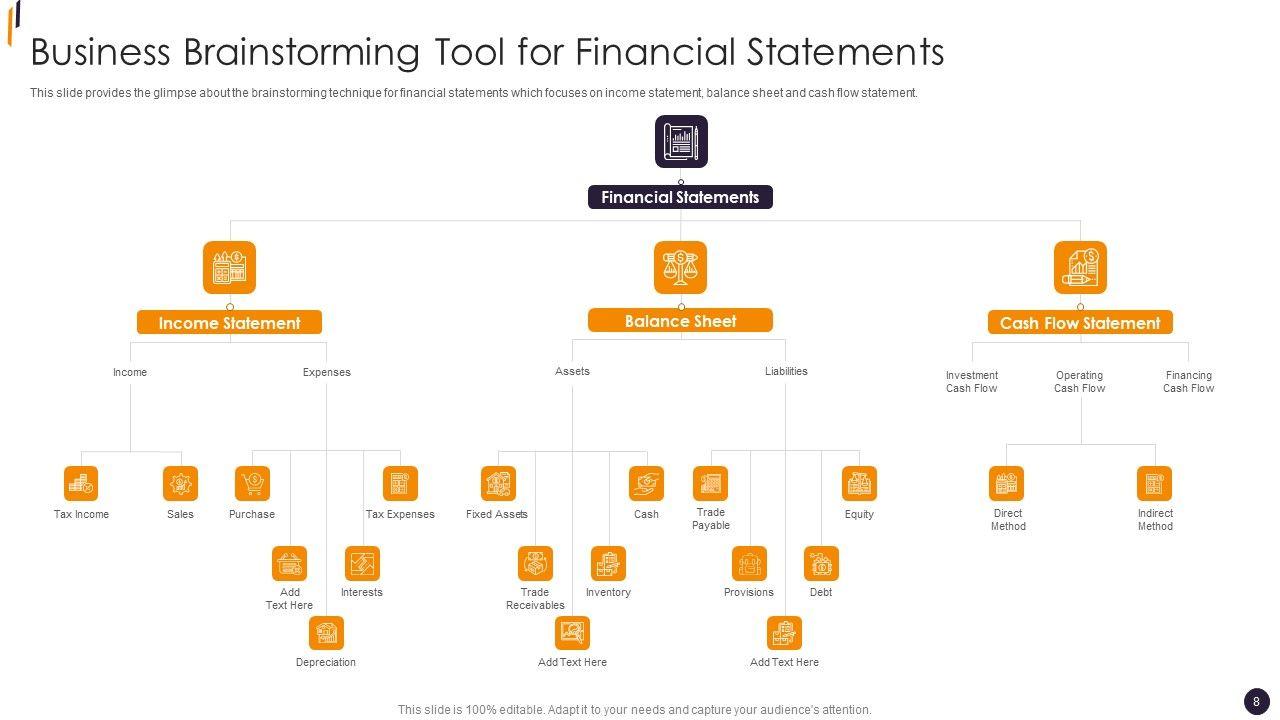Select the Income Statement calculator icon
This screenshot has width=1280, height=720.
click(x=229, y=267)
